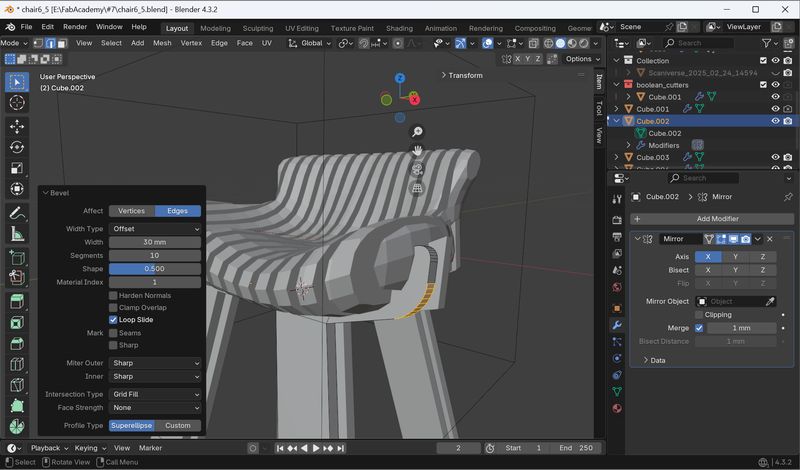Enable Mark Sharp checkbox

(113, 345)
